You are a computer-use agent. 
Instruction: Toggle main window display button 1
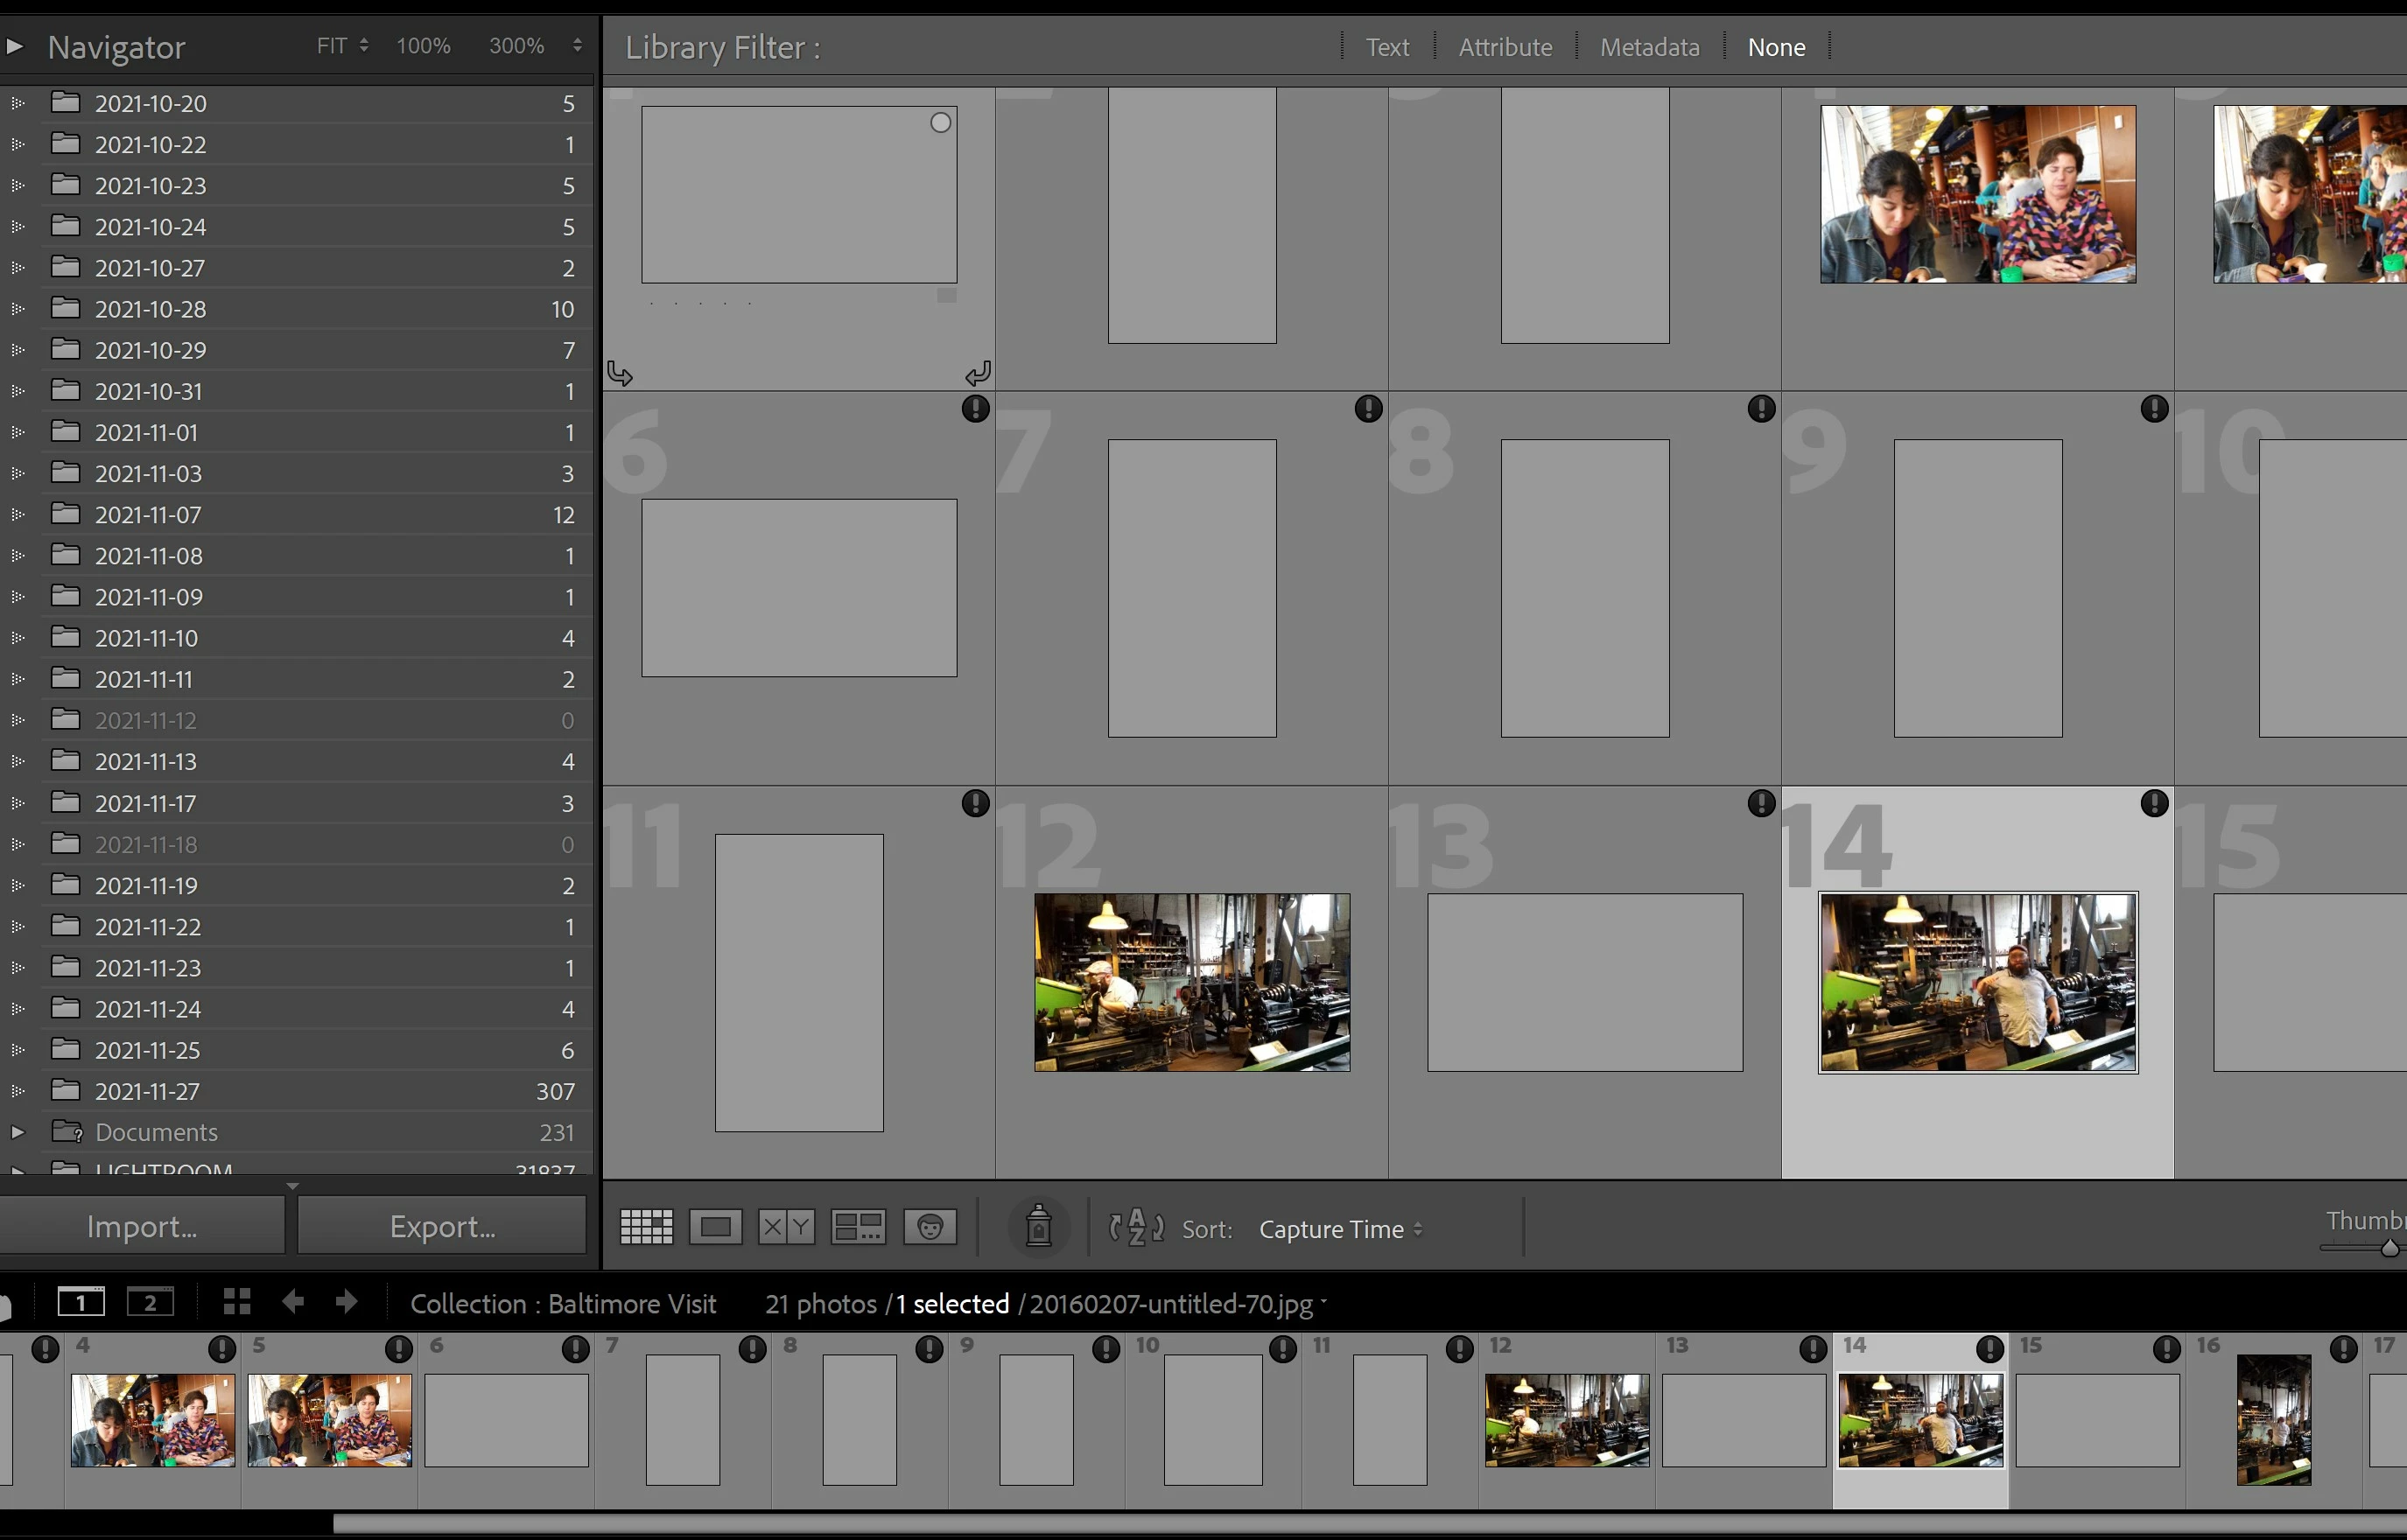click(x=81, y=1302)
